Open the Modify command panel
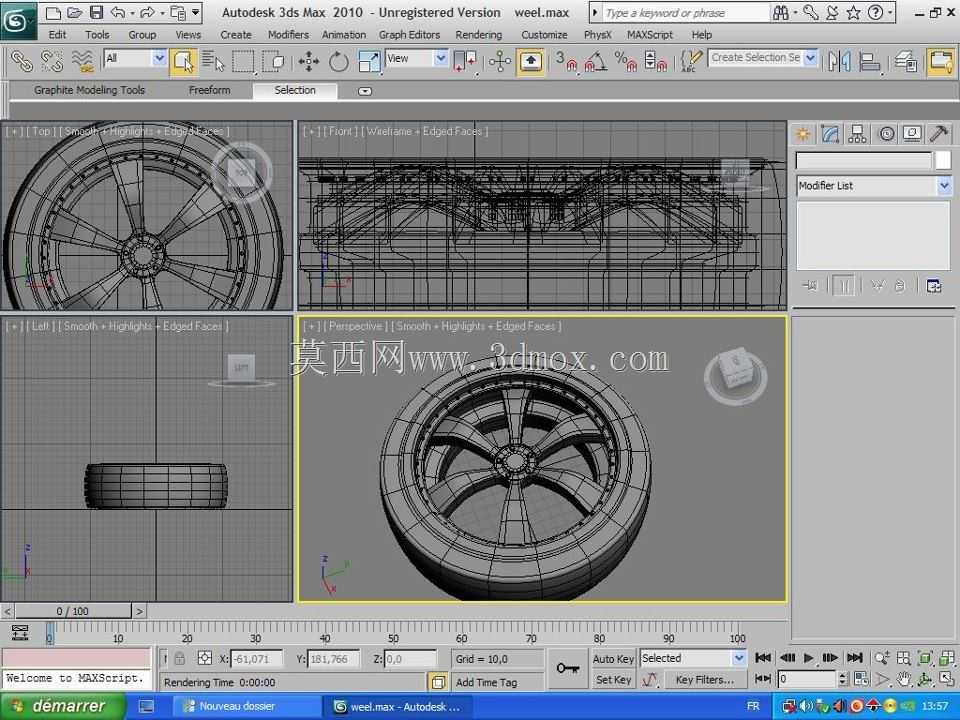This screenshot has height=720, width=960. coord(830,134)
